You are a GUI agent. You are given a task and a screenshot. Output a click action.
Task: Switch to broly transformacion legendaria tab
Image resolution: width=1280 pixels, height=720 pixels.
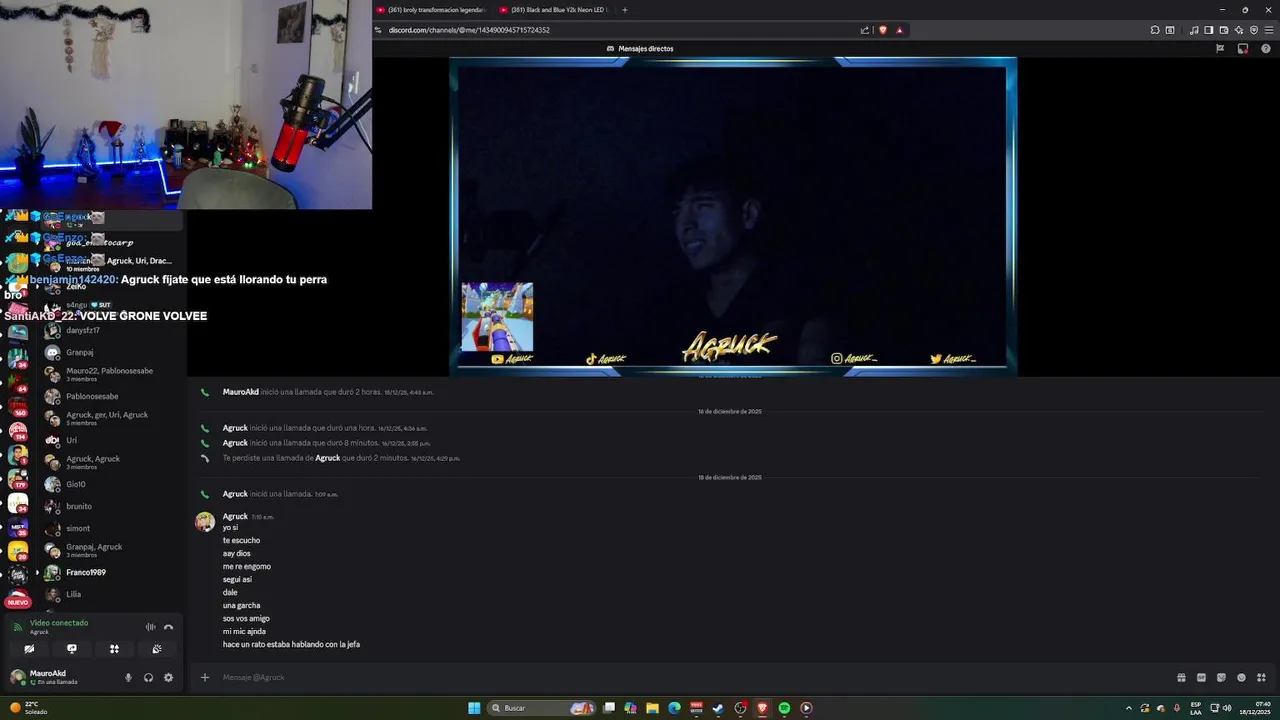click(431, 10)
